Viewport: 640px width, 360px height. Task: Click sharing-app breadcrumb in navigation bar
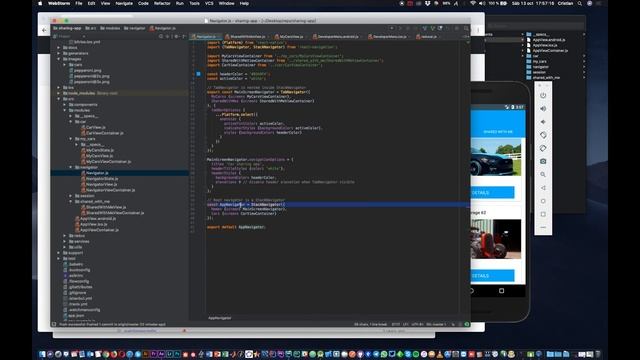[67, 28]
